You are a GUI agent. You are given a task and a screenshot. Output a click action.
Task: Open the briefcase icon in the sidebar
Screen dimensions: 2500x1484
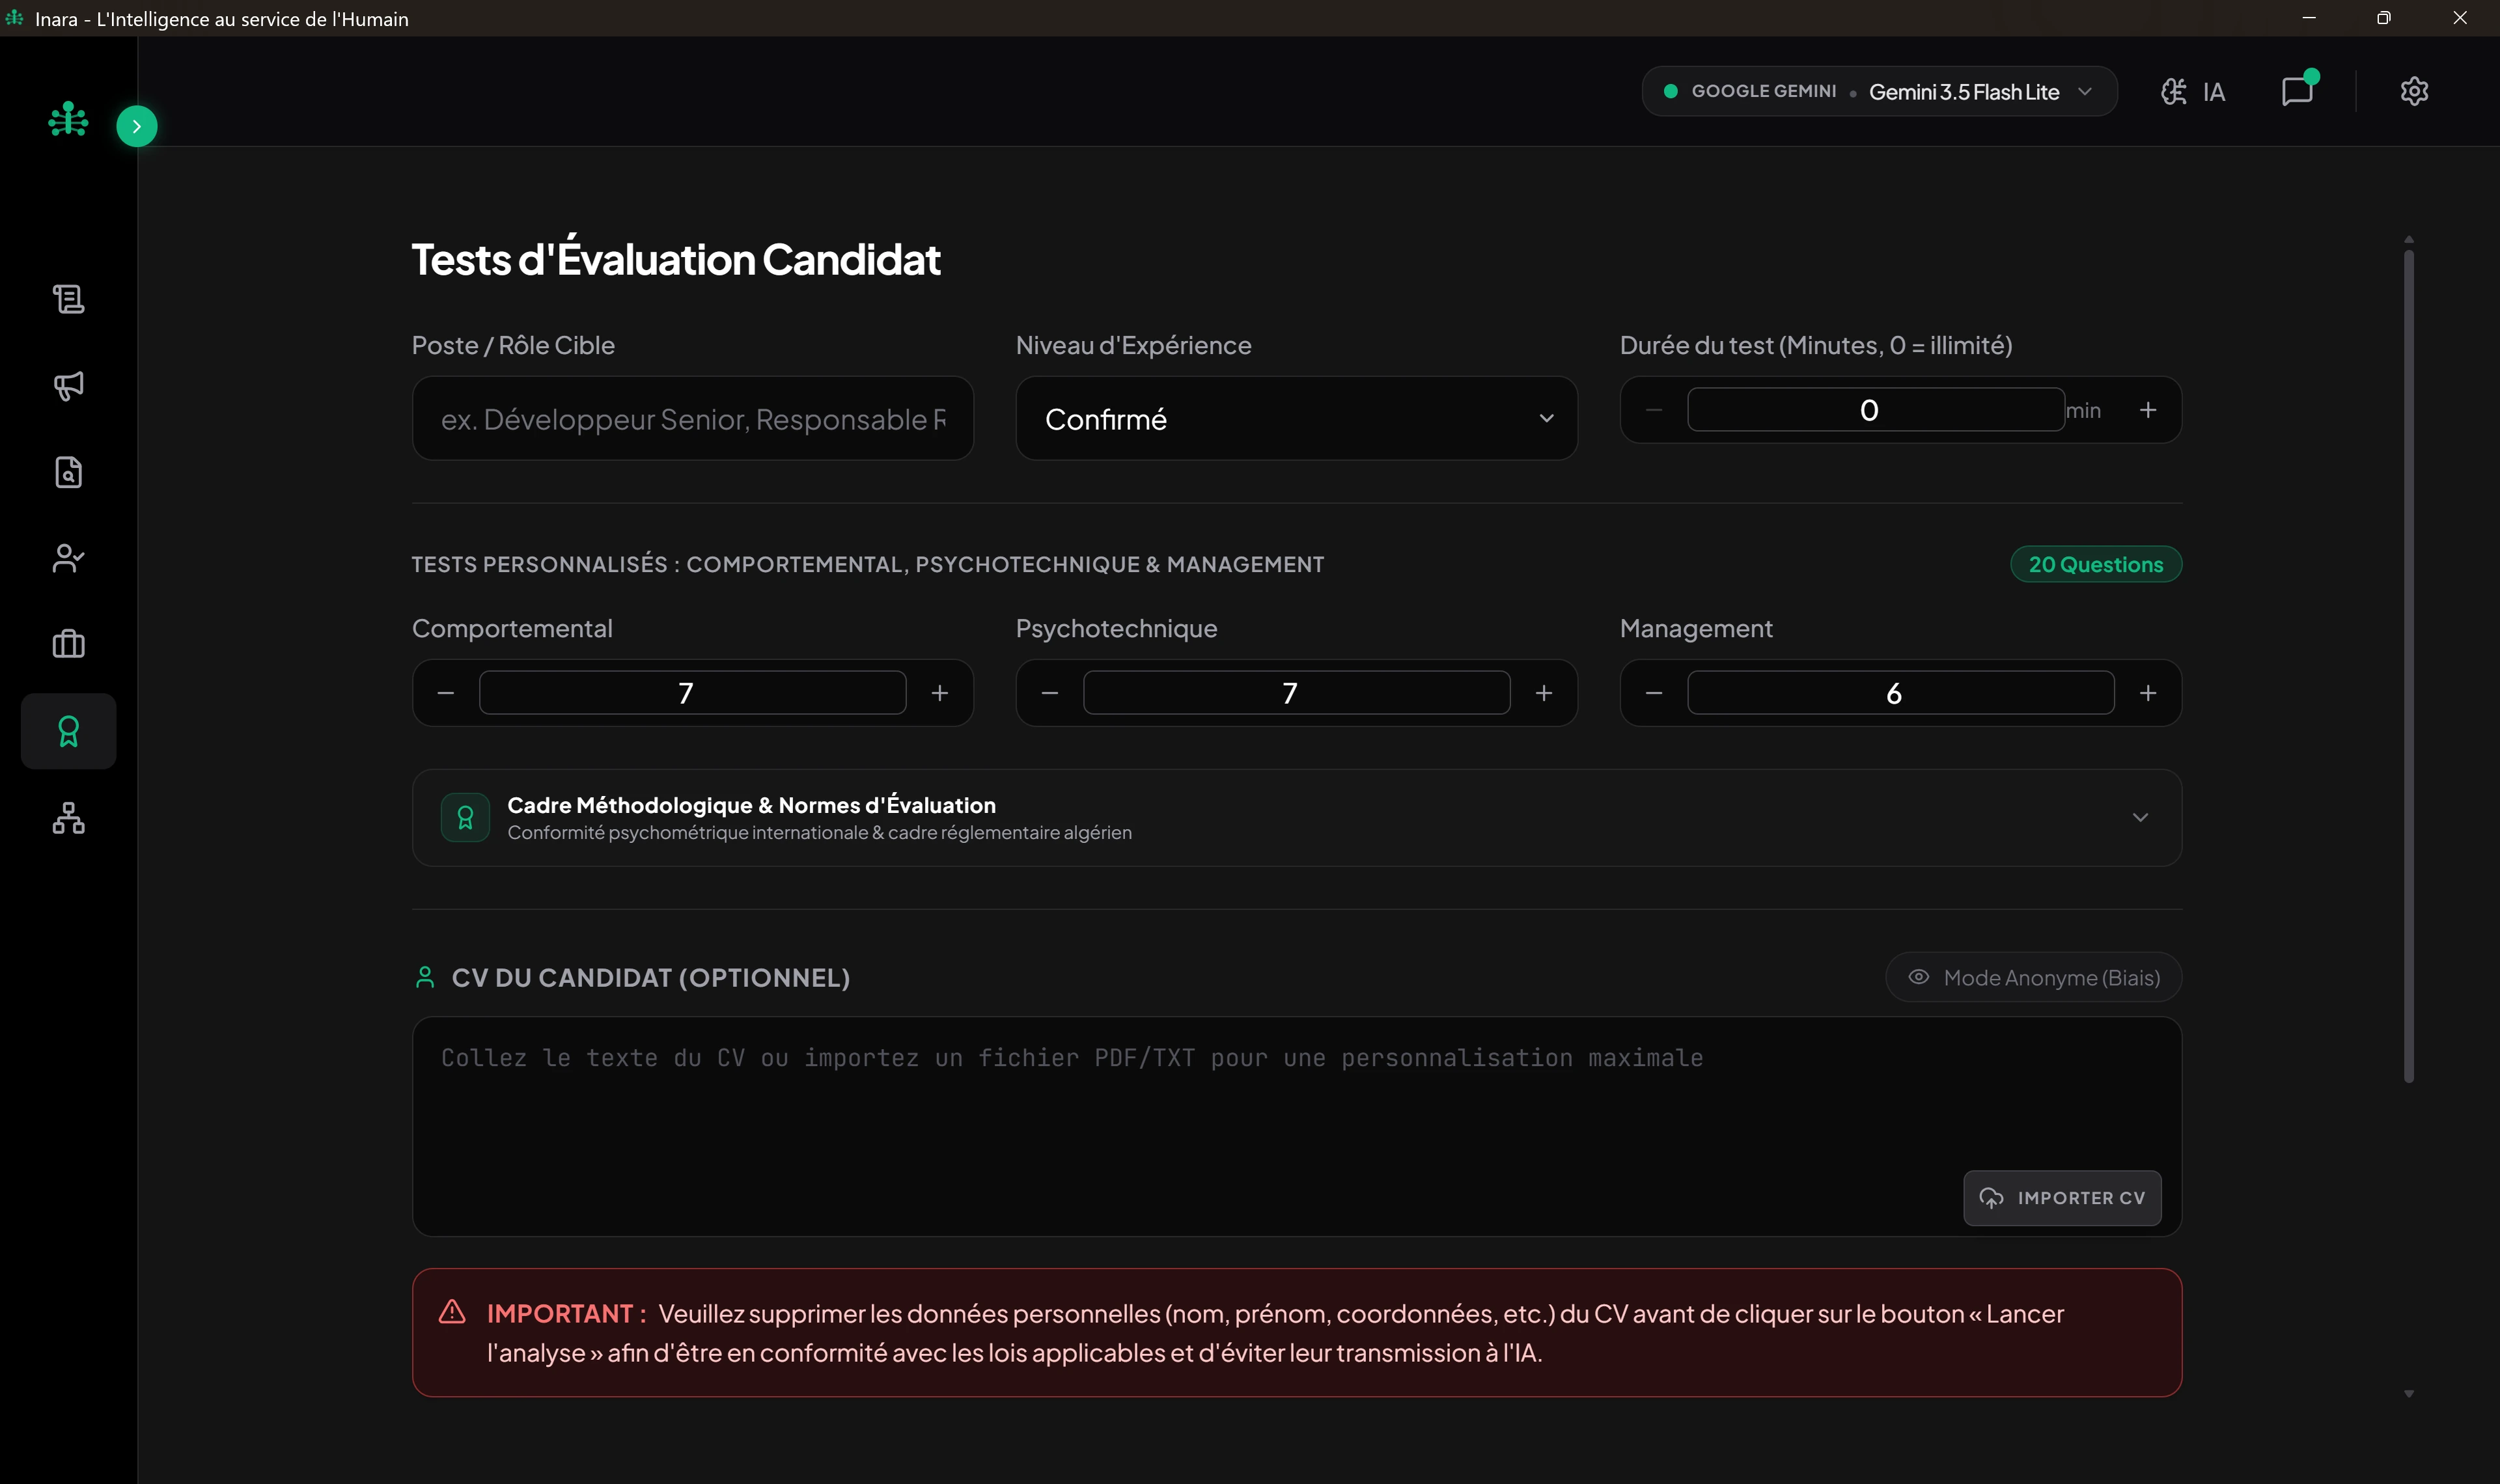pyautogui.click(x=68, y=644)
